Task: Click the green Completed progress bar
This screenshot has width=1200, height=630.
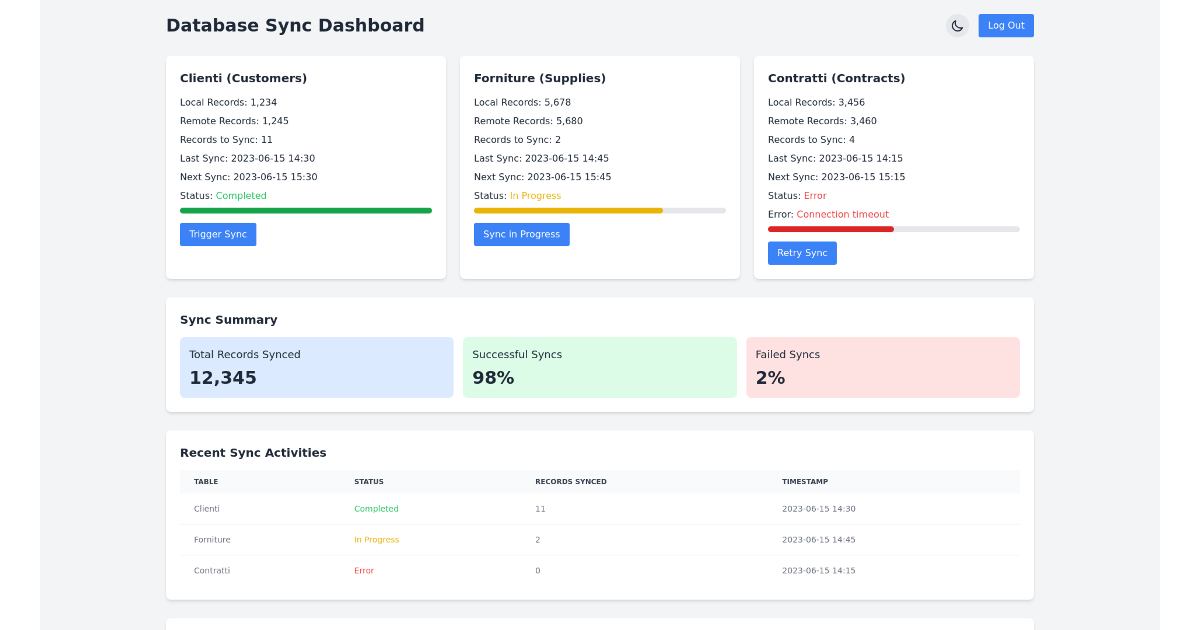Action: coord(305,210)
